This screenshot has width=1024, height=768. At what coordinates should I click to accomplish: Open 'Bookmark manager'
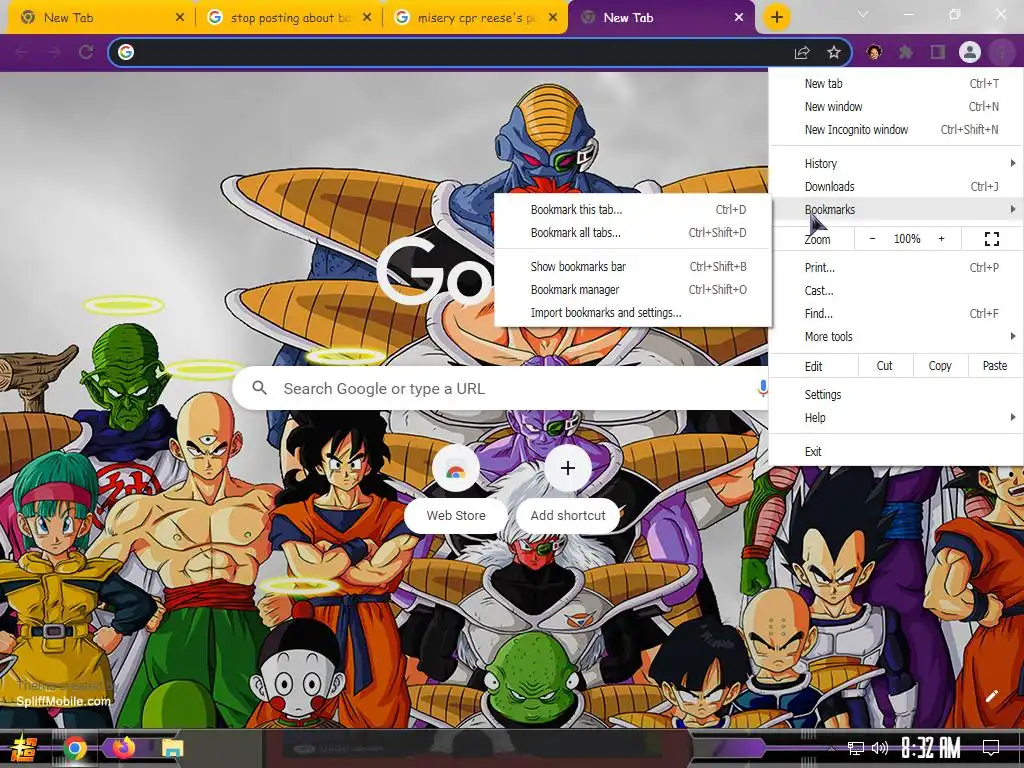point(633,289)
